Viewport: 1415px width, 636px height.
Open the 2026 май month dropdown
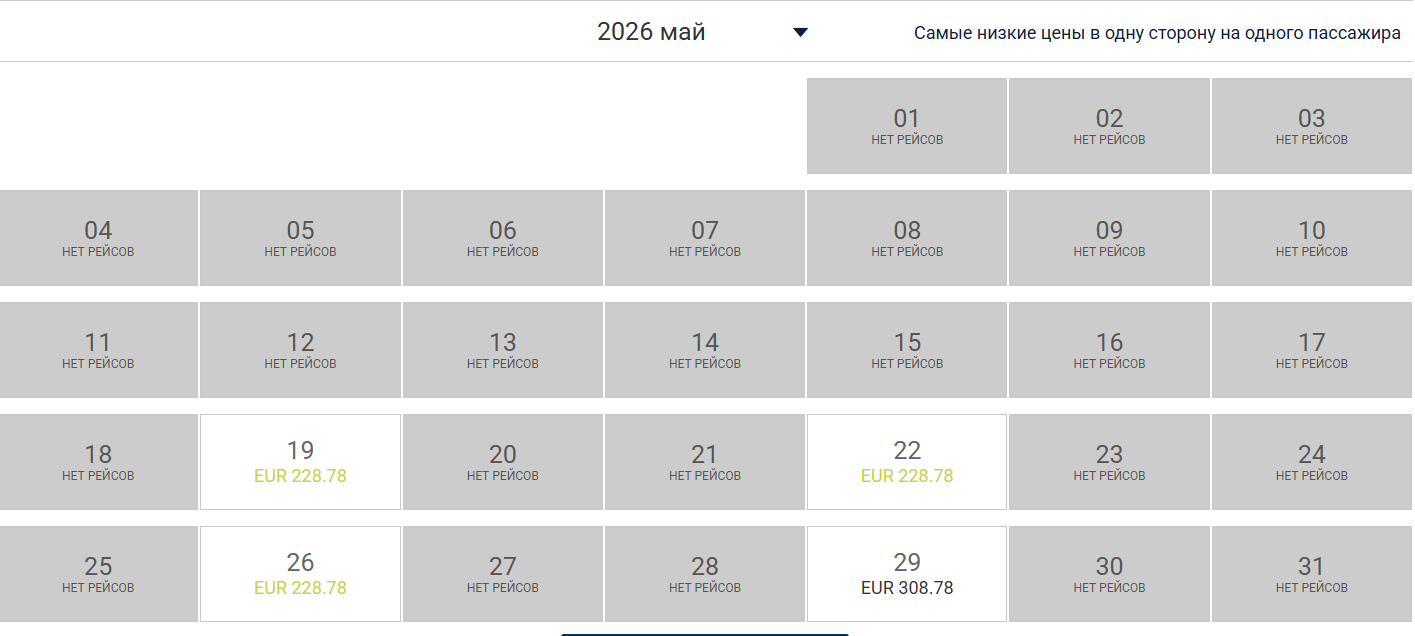(652, 32)
